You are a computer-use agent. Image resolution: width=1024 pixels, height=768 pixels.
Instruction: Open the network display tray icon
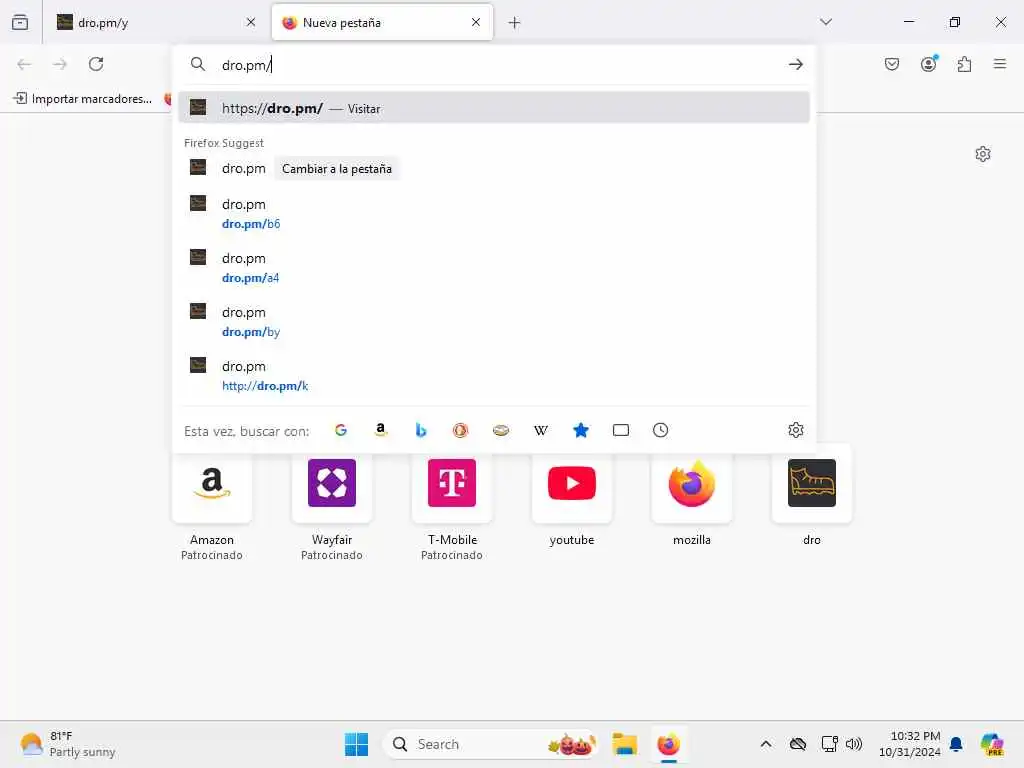point(829,744)
